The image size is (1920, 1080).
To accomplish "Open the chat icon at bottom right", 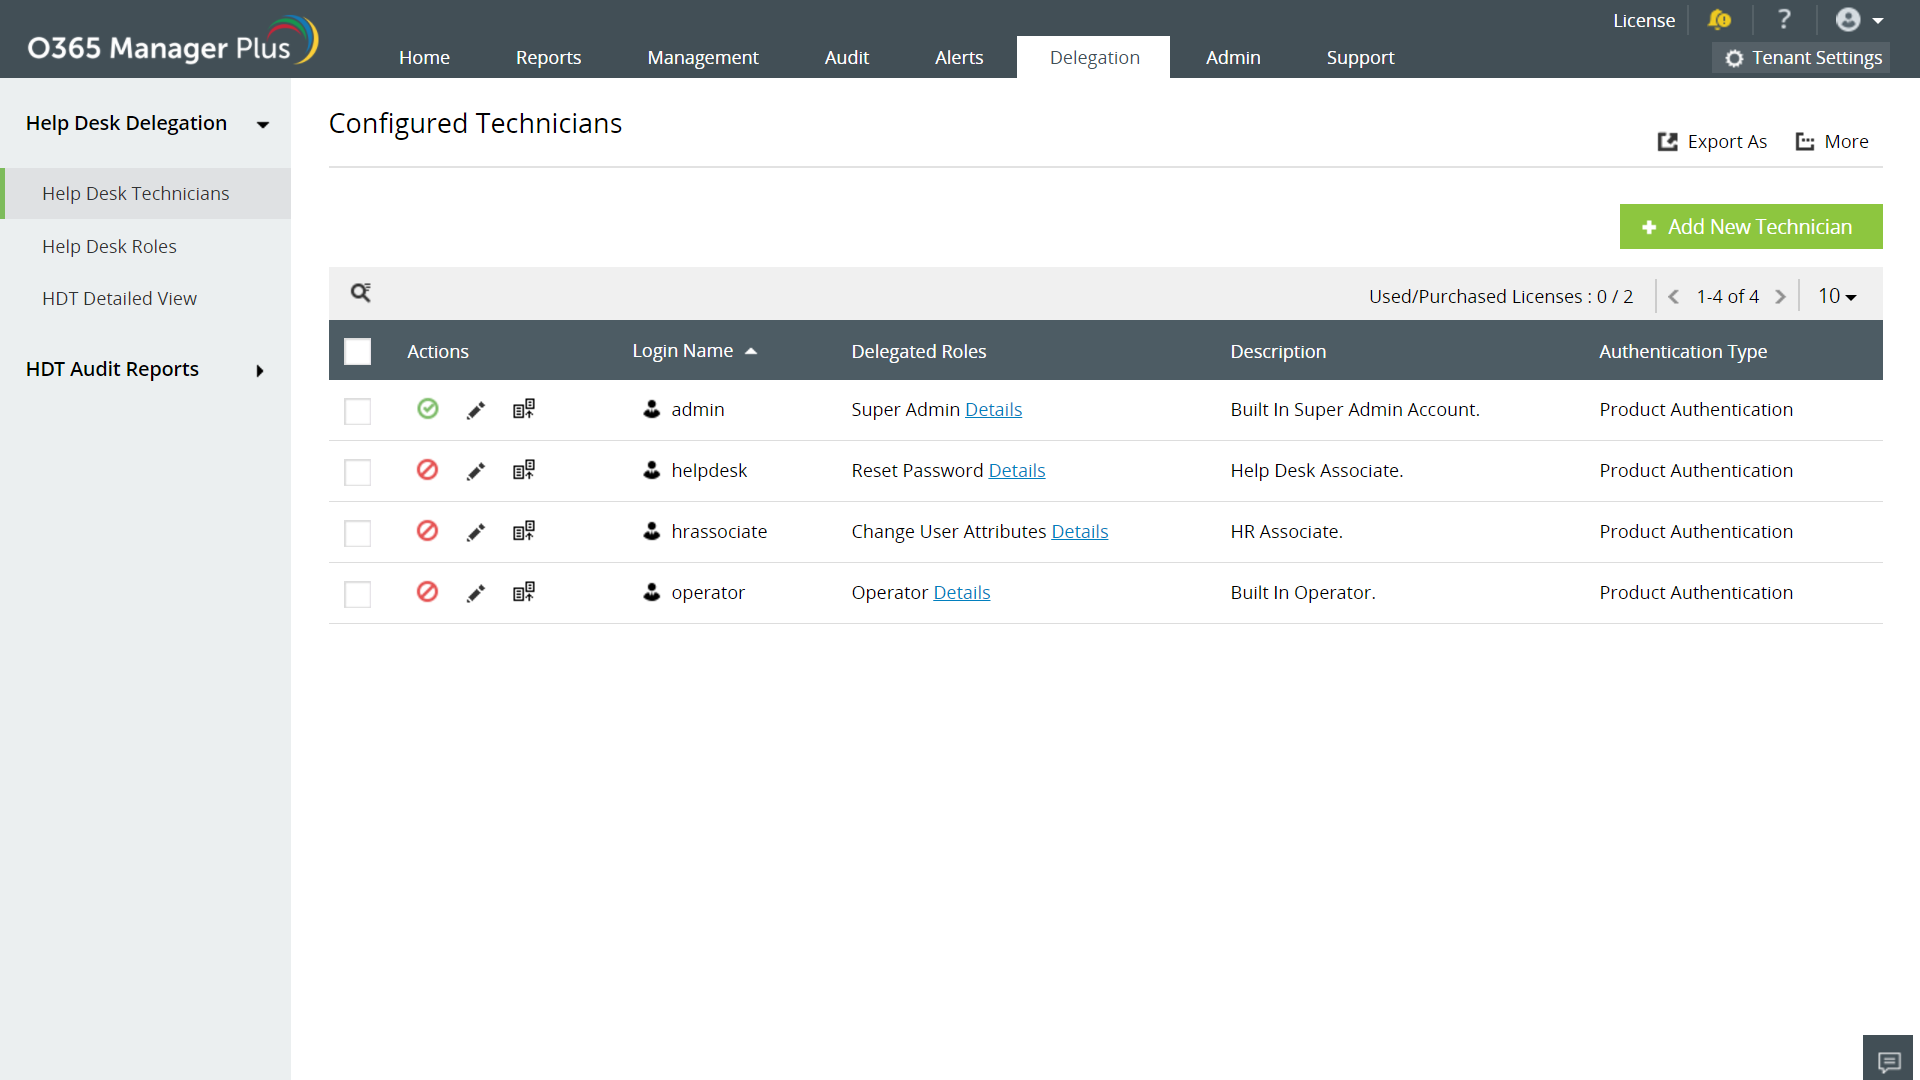I will (1888, 1061).
